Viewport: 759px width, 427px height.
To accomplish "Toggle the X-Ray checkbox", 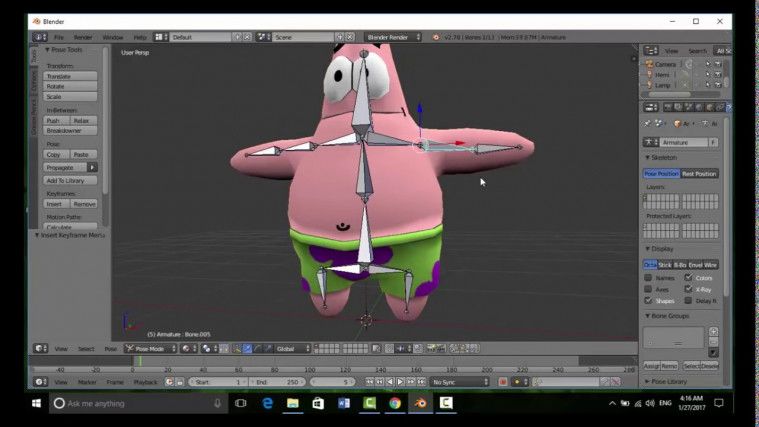I will (x=688, y=289).
